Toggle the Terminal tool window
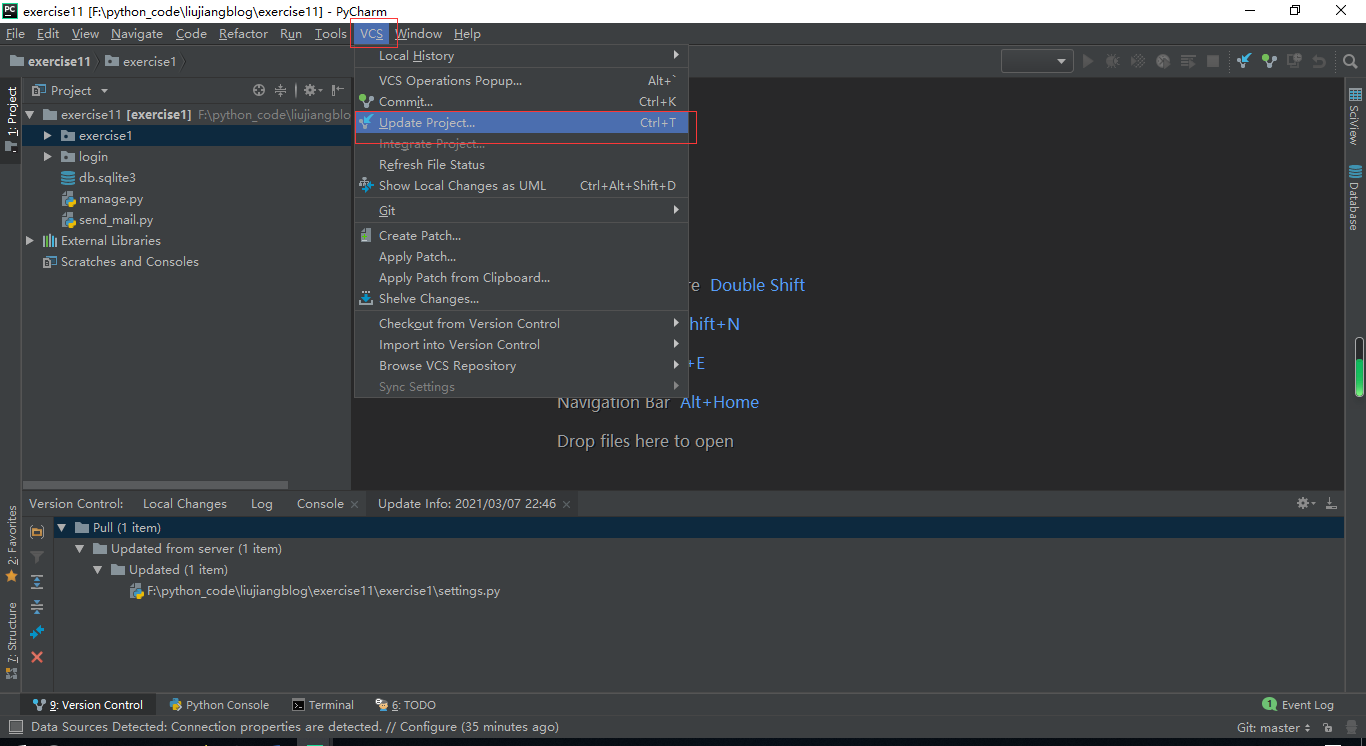This screenshot has width=1366, height=746. click(x=323, y=705)
